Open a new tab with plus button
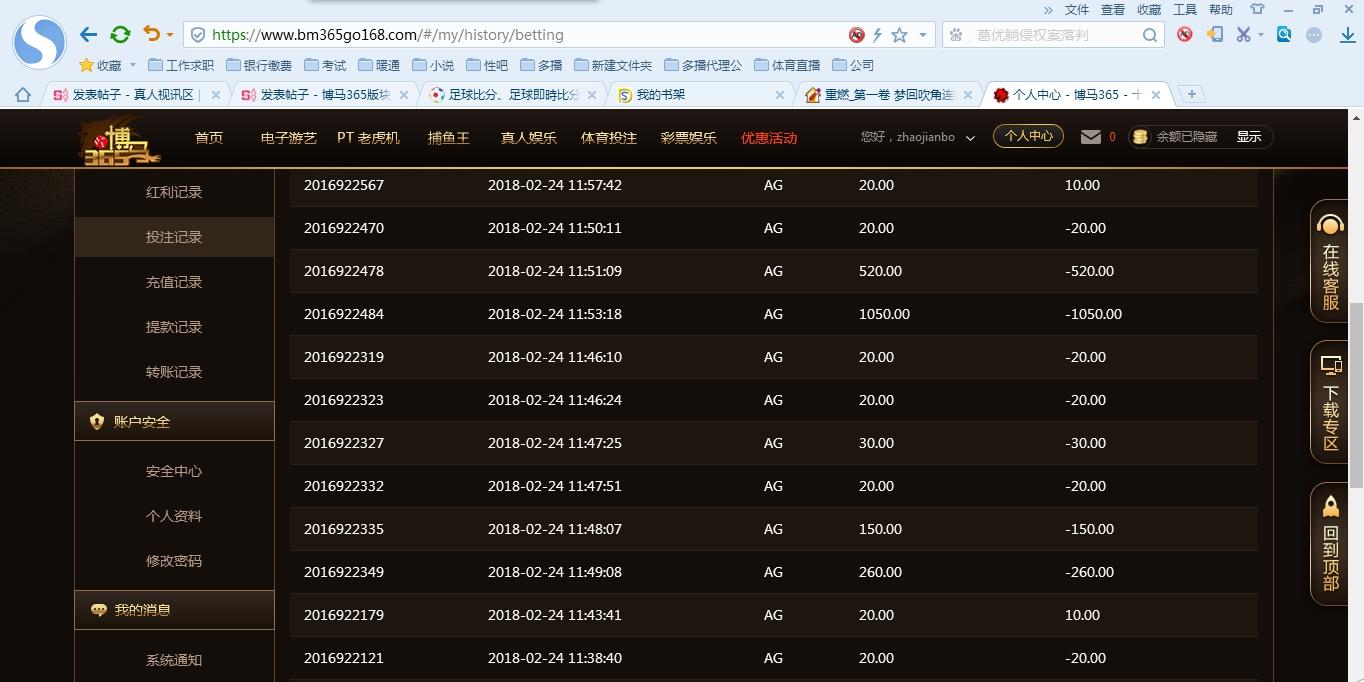This screenshot has height=682, width=1364. (1191, 94)
